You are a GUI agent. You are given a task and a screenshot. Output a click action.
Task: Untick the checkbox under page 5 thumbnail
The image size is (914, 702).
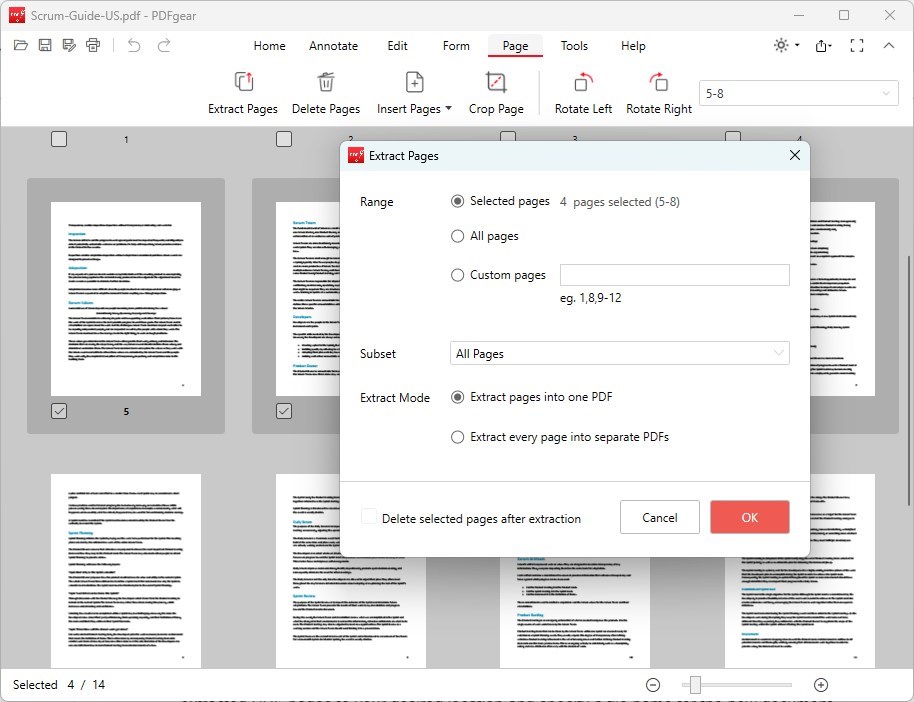59,410
